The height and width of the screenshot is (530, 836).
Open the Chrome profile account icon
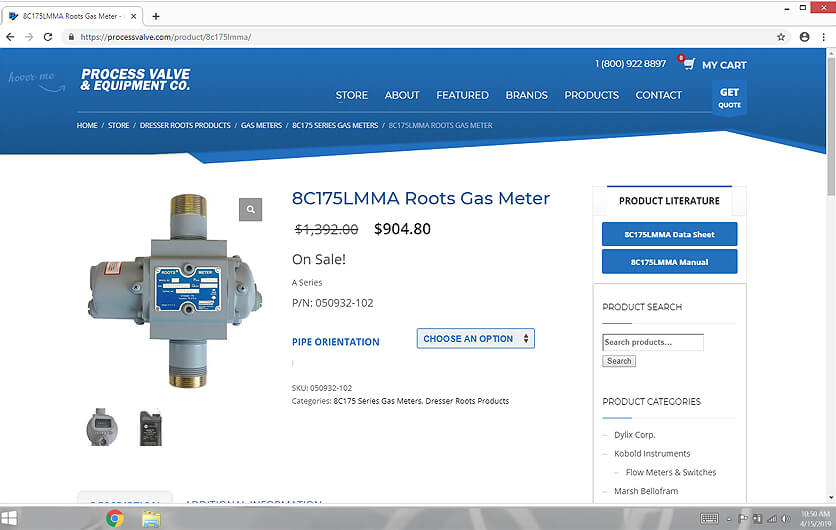click(805, 37)
